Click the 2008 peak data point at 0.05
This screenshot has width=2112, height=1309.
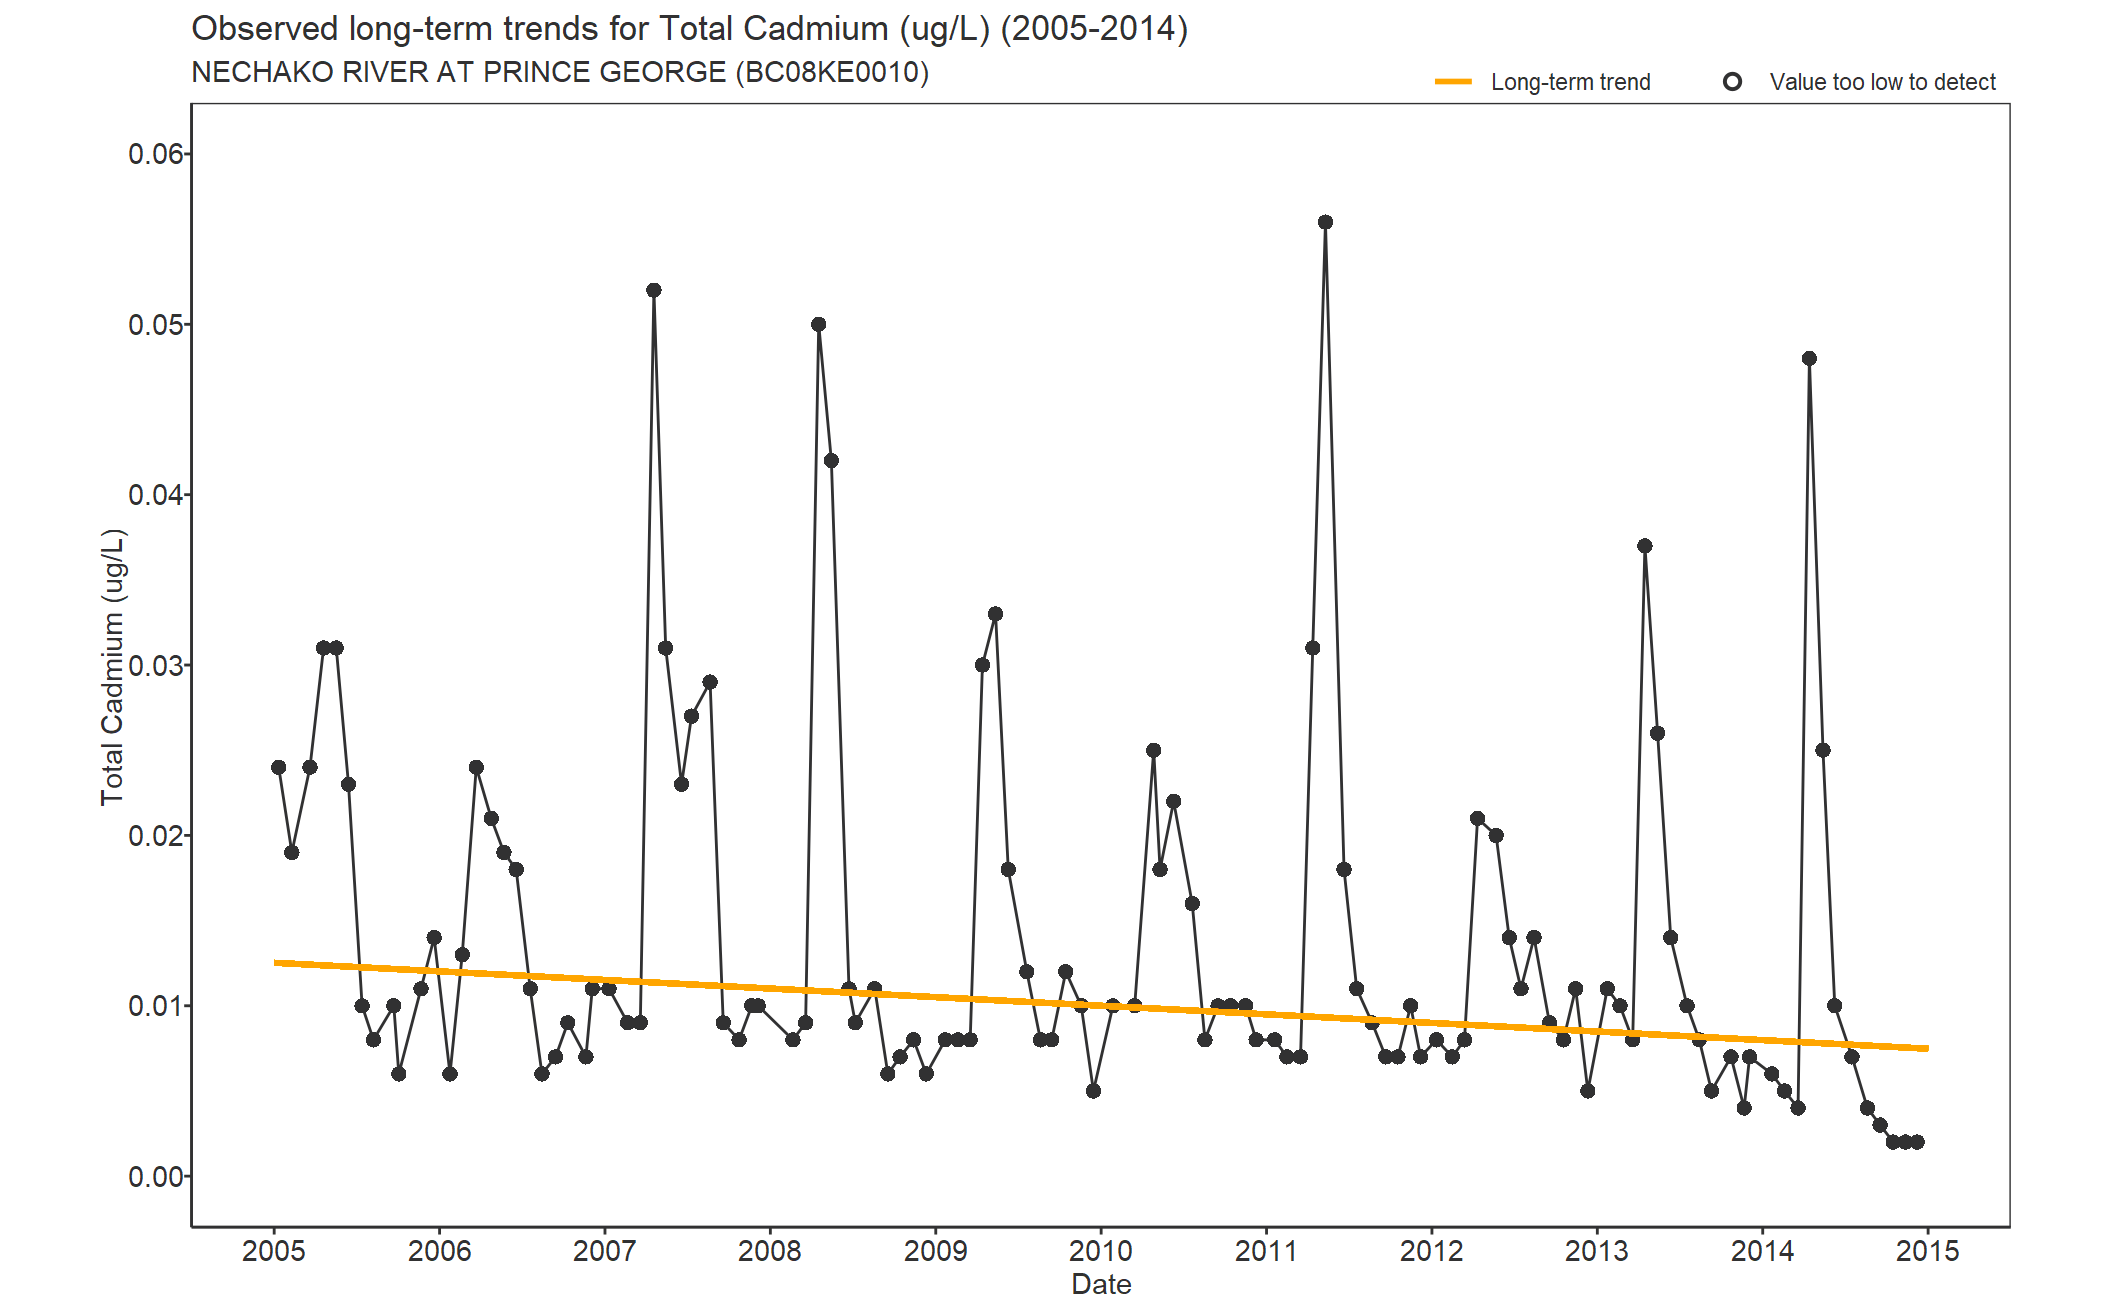click(x=819, y=324)
